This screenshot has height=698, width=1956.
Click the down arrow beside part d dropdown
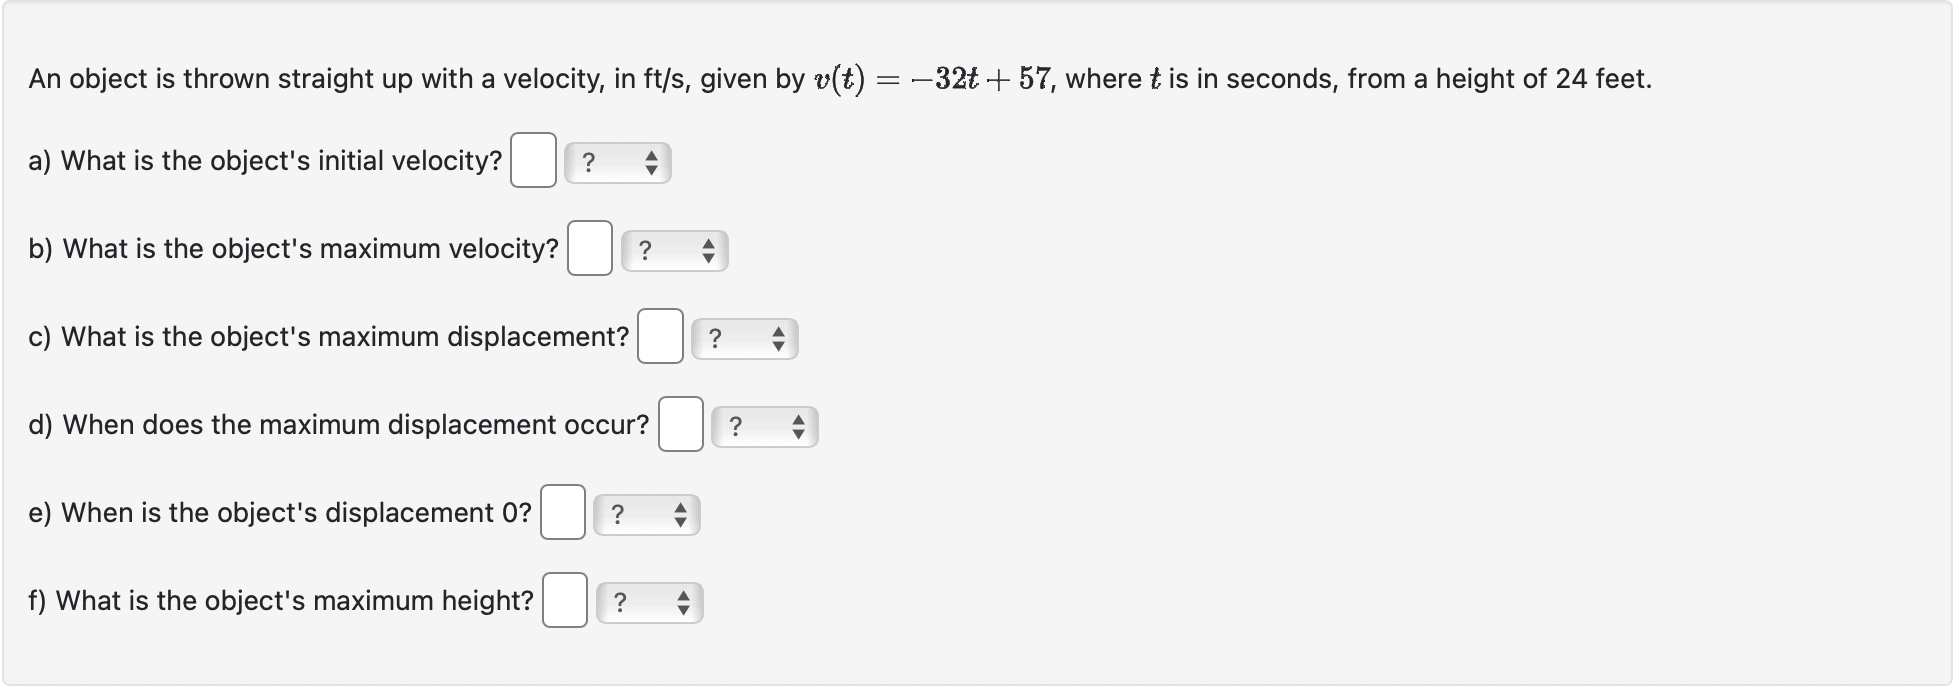800,432
